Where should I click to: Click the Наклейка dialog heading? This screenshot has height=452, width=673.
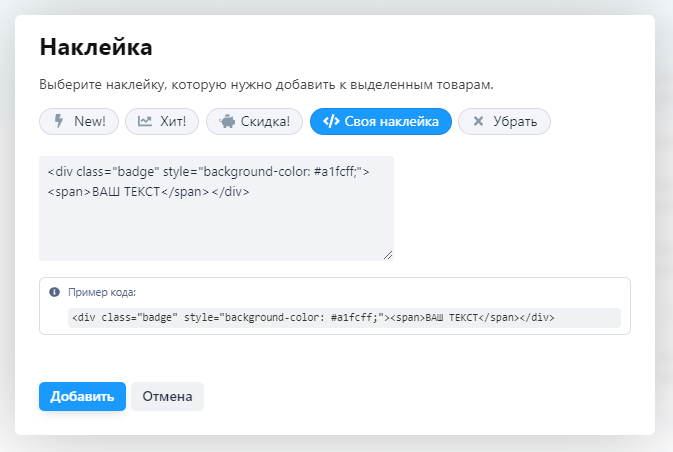coord(95,47)
